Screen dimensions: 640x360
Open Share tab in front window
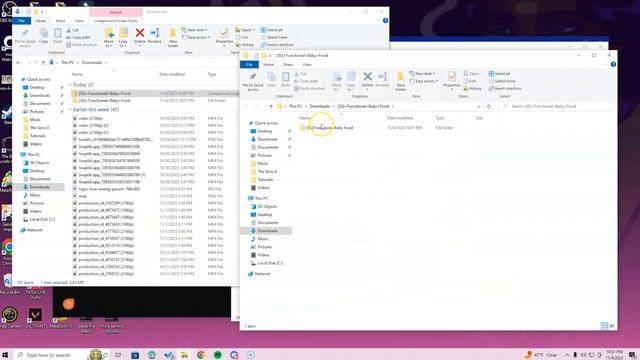(x=288, y=64)
